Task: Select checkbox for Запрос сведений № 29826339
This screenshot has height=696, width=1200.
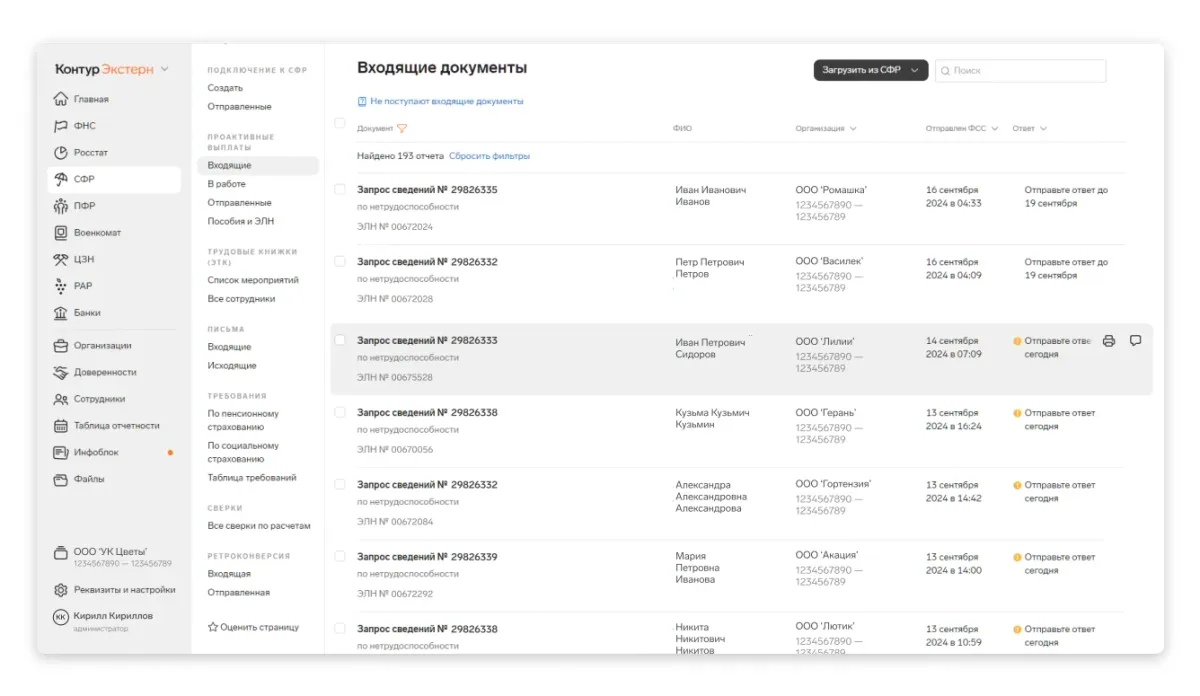Action: click(x=340, y=556)
